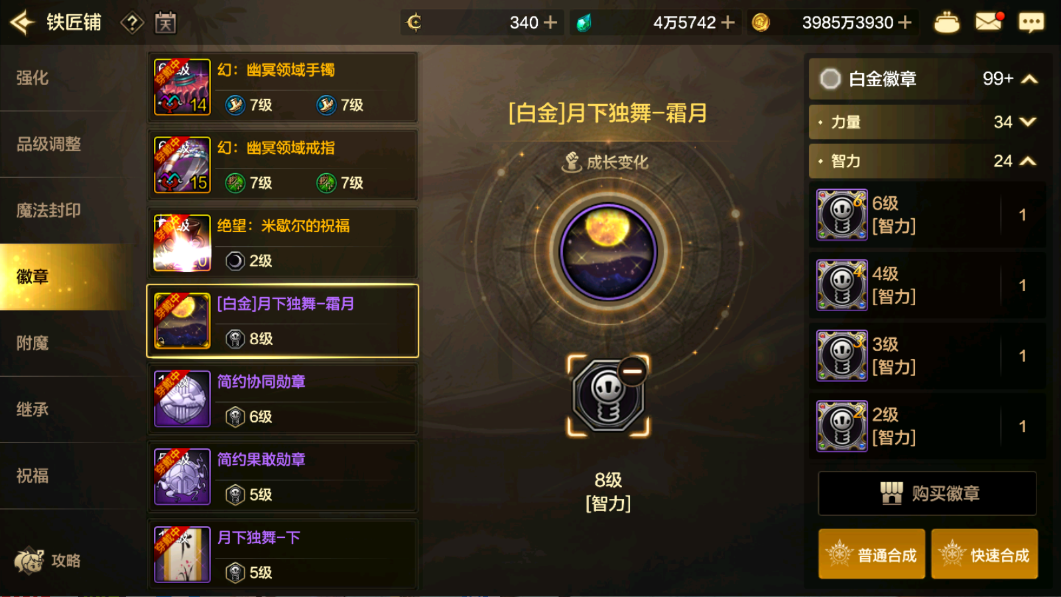Open the mail envelope icon
1061x597 pixels.
pyautogui.click(x=989, y=22)
